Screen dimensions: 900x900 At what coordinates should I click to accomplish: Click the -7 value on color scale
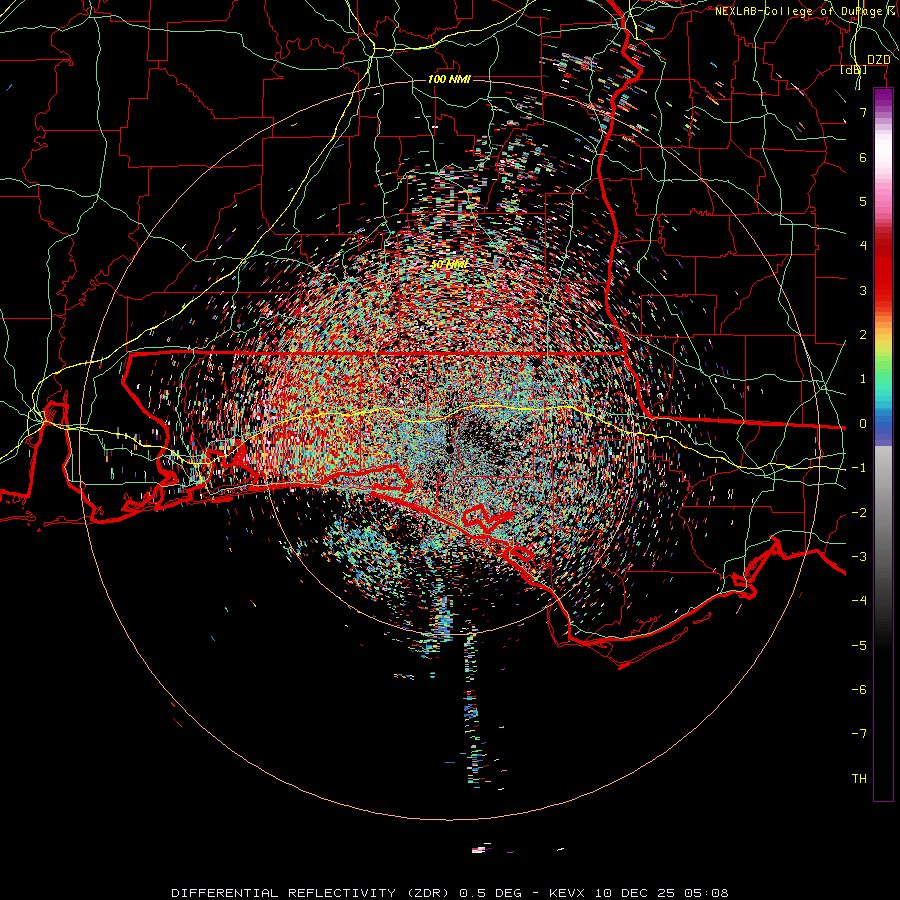click(x=859, y=734)
